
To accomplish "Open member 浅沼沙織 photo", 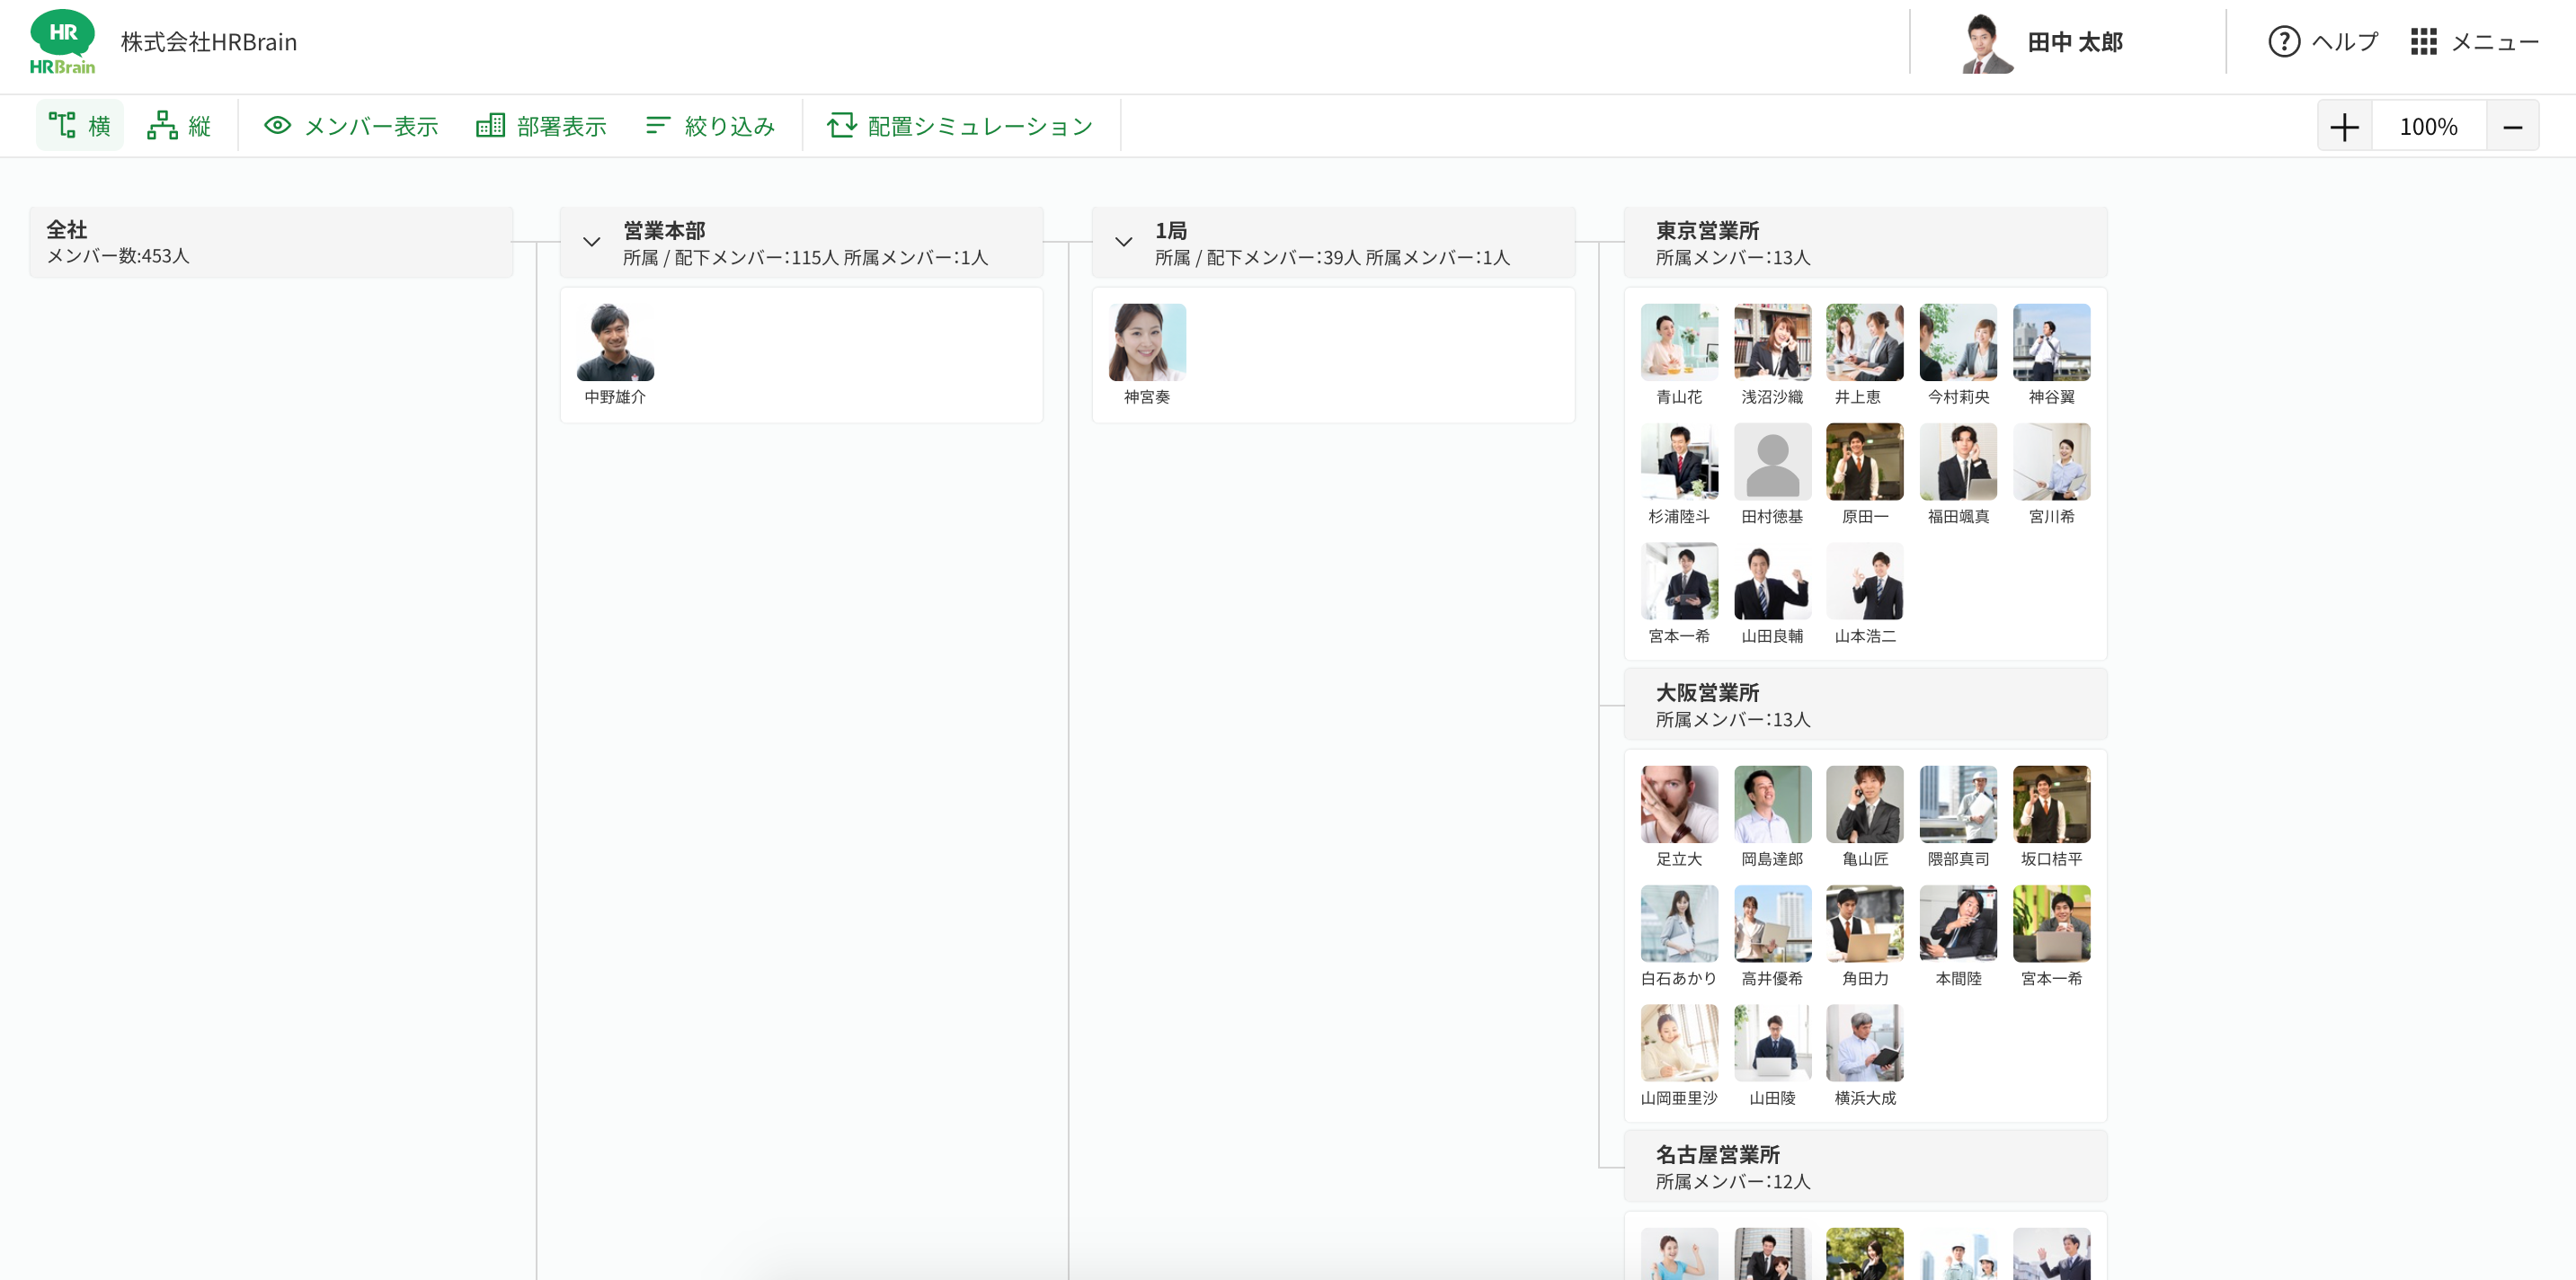I will tap(1772, 342).
